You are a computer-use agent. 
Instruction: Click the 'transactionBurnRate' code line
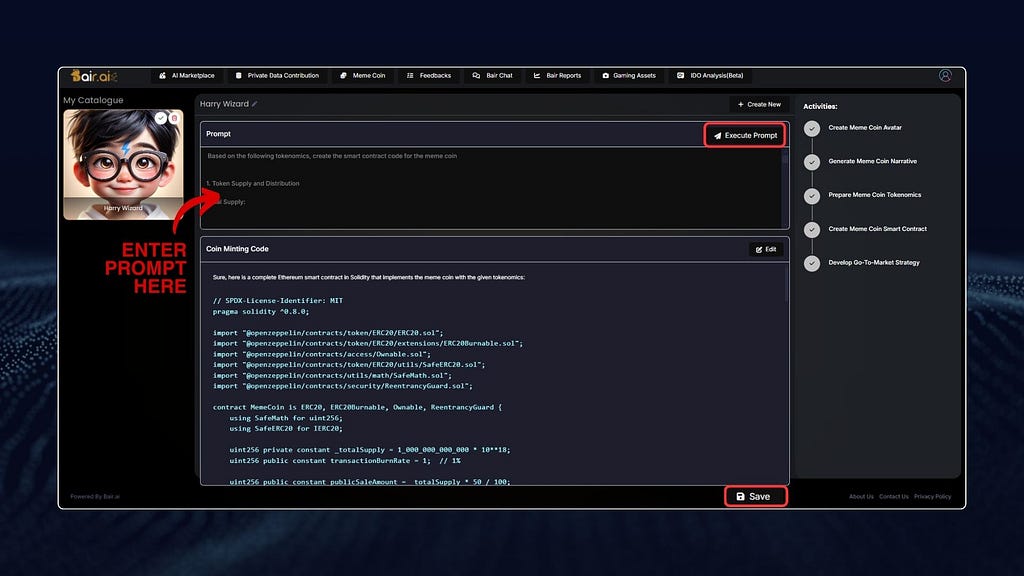(x=345, y=460)
